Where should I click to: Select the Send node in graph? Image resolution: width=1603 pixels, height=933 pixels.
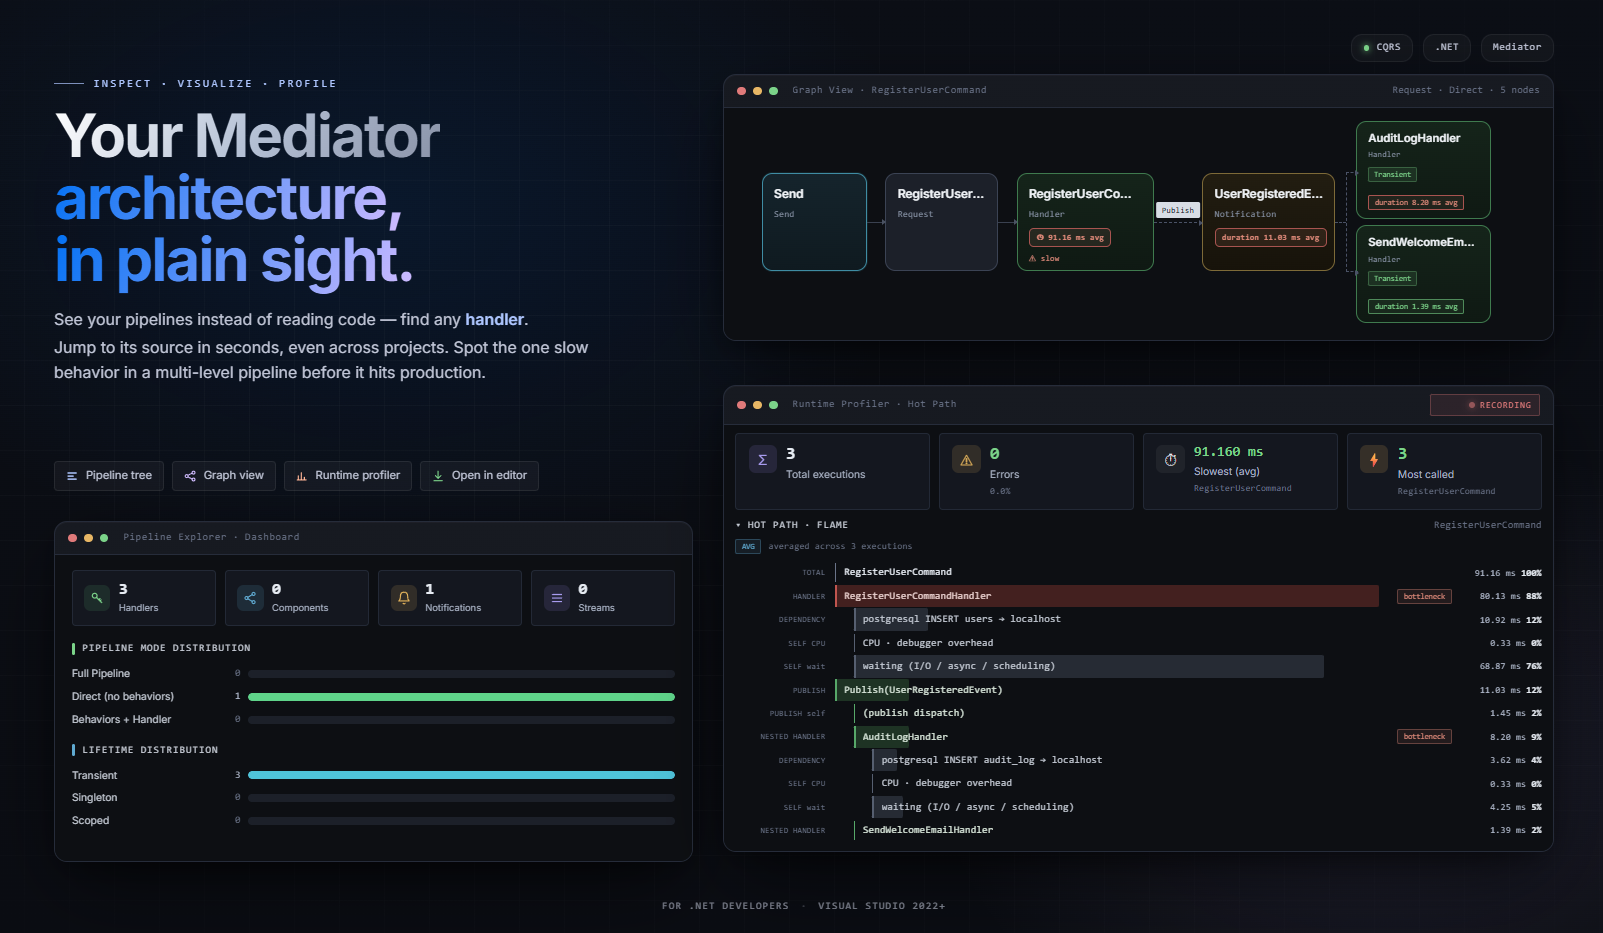814,222
